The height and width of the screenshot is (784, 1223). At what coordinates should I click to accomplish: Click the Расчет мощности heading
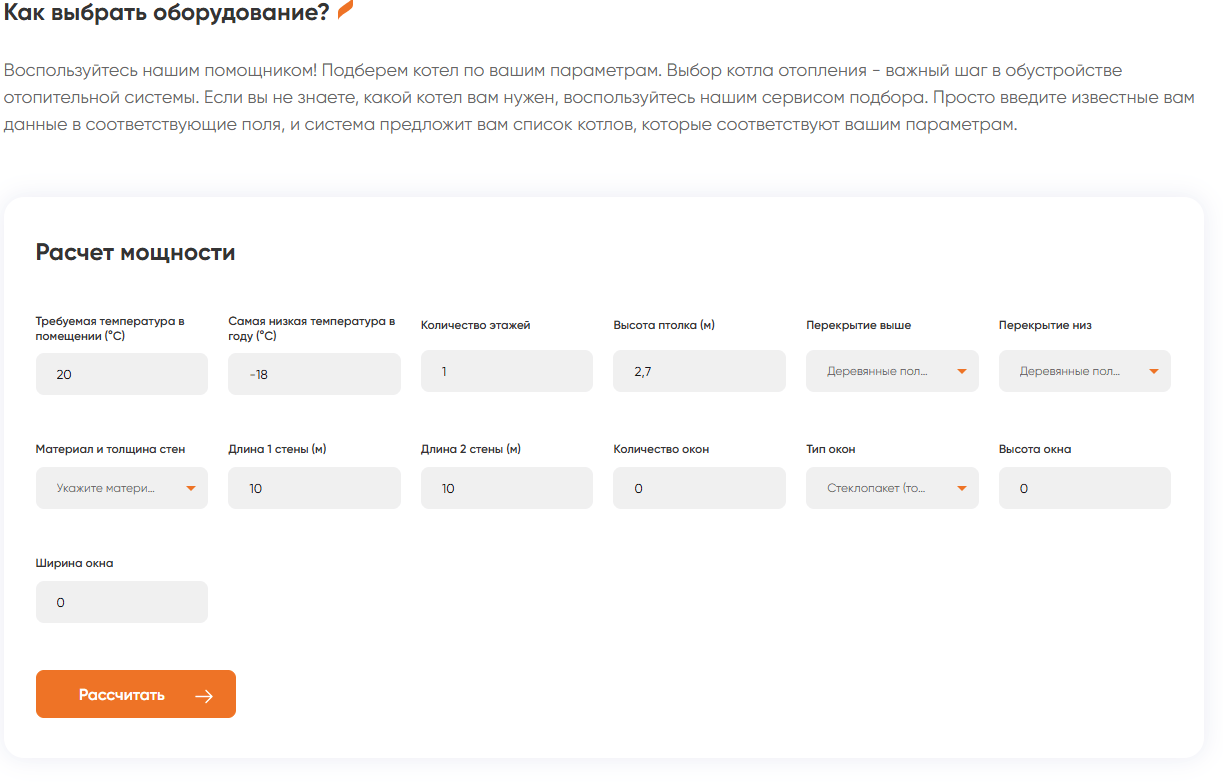click(x=136, y=252)
